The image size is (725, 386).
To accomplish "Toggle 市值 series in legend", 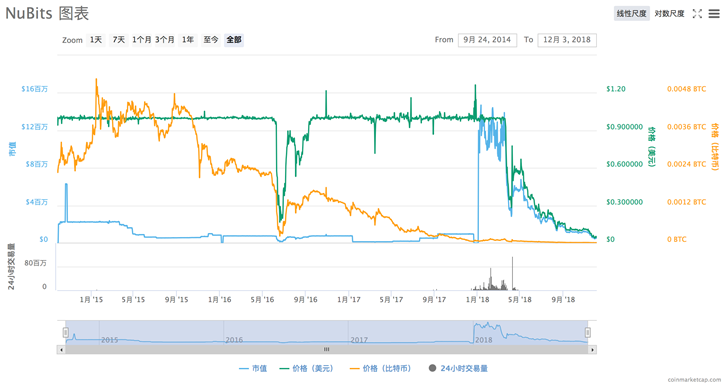I will click(x=253, y=368).
